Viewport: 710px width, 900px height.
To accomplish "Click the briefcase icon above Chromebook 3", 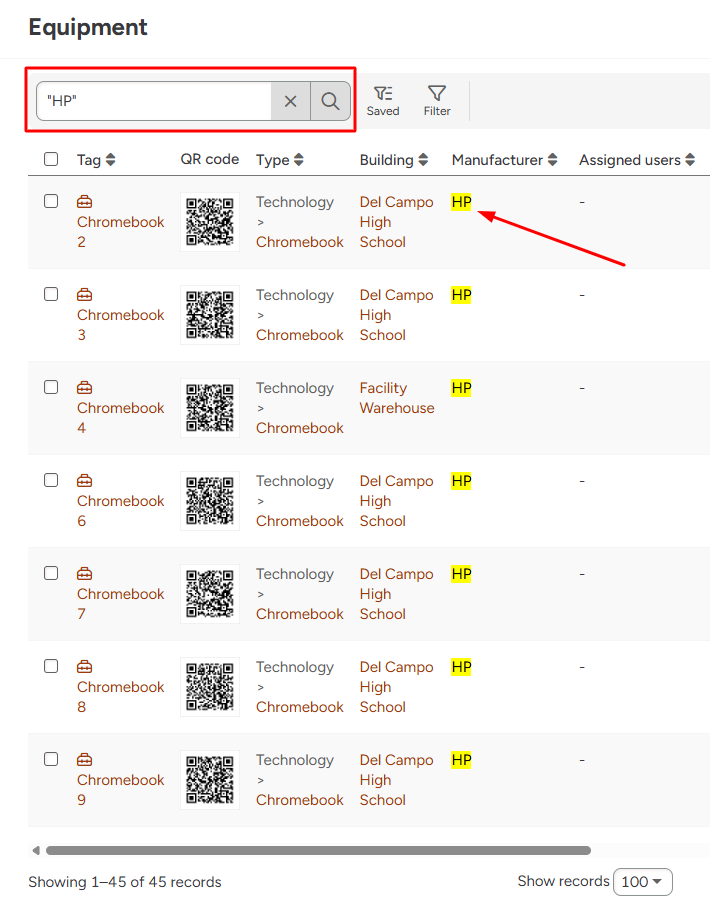I will (85, 295).
